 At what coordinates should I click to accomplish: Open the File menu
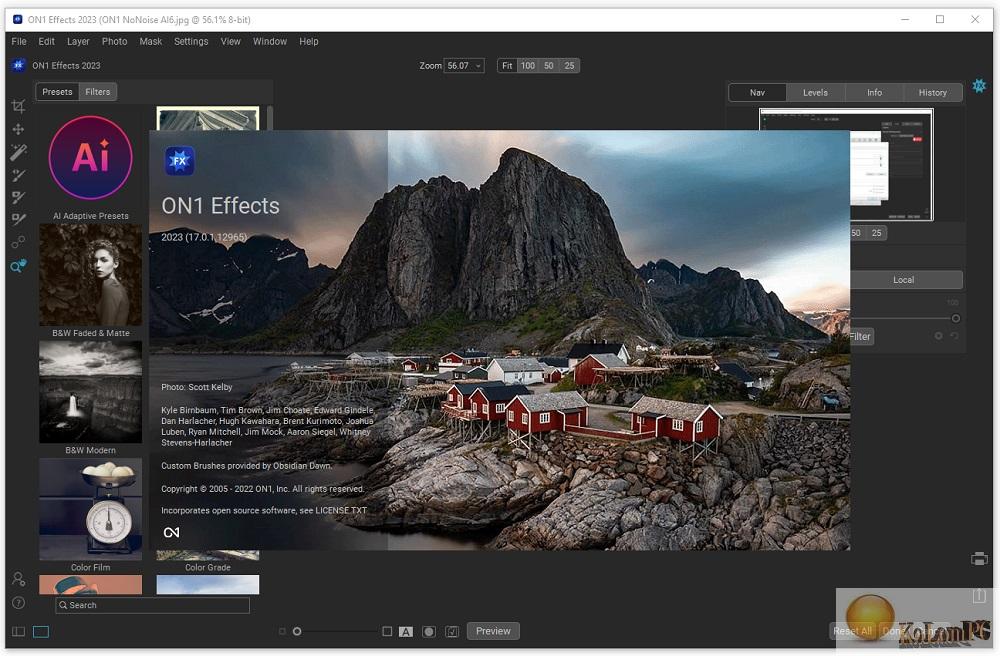19,41
